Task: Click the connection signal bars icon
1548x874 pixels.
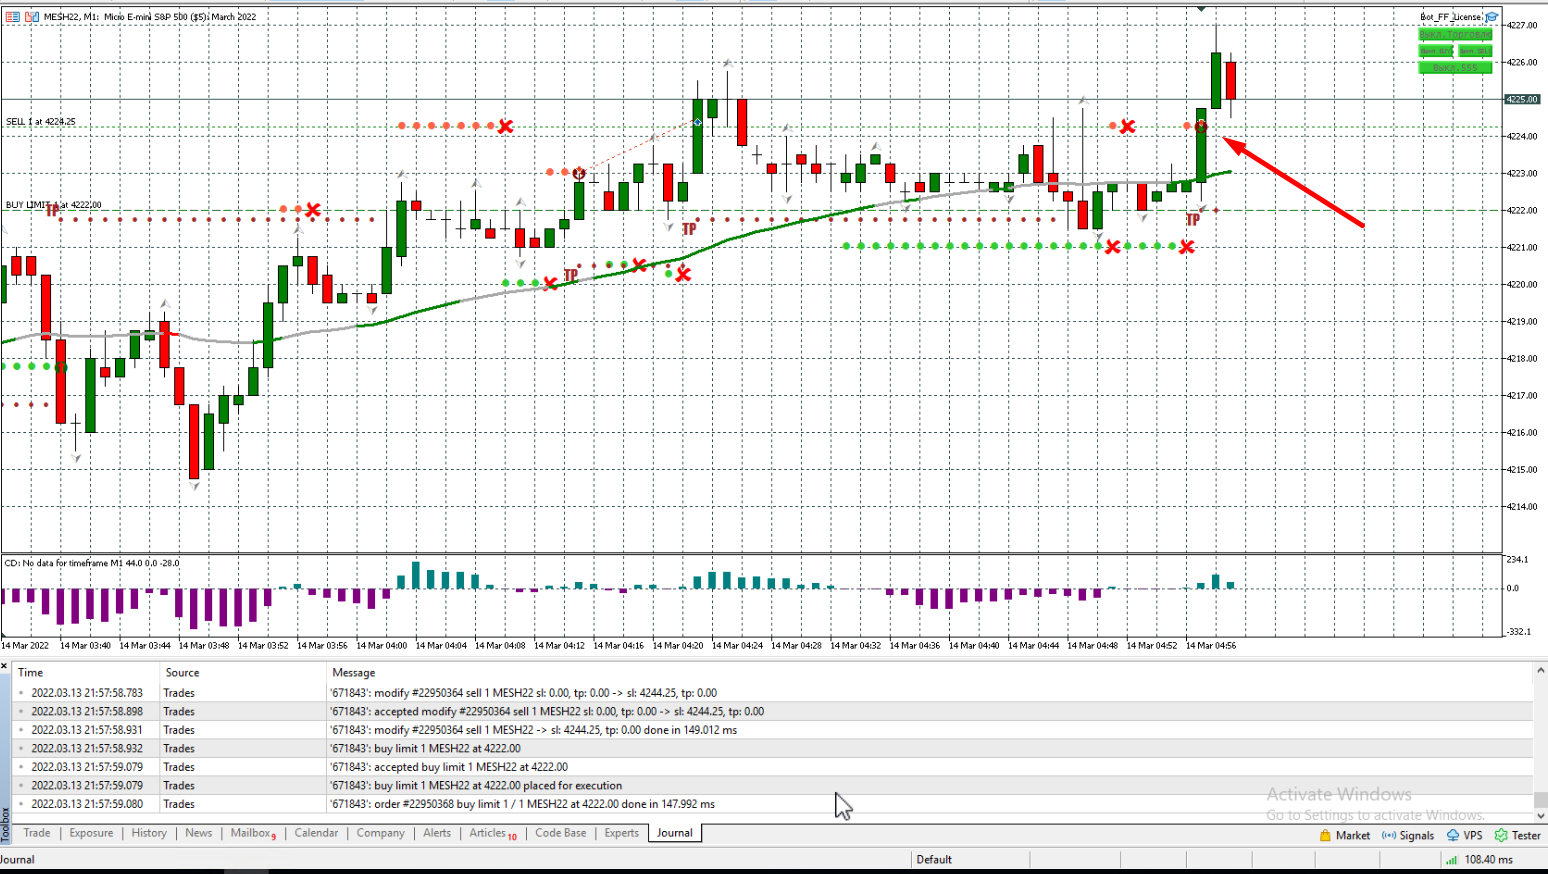Action: tap(1451, 860)
